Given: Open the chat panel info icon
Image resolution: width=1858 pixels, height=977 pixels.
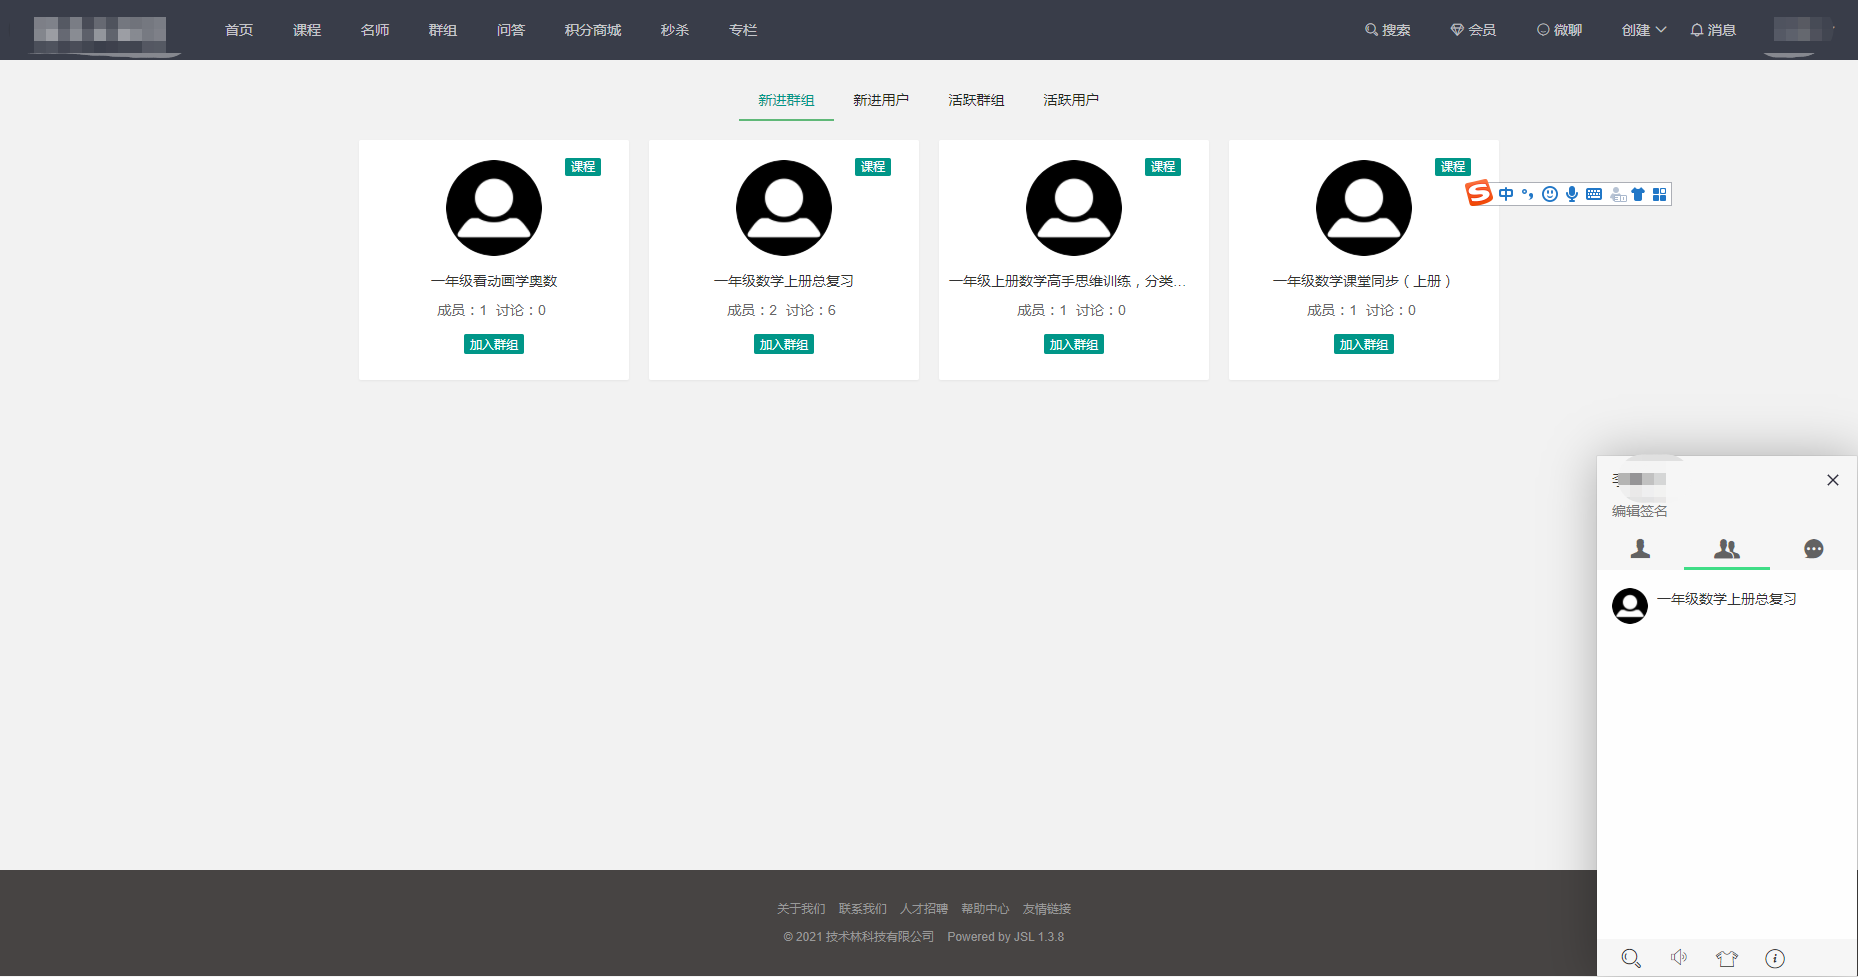Looking at the screenshot, I should [x=1775, y=958].
